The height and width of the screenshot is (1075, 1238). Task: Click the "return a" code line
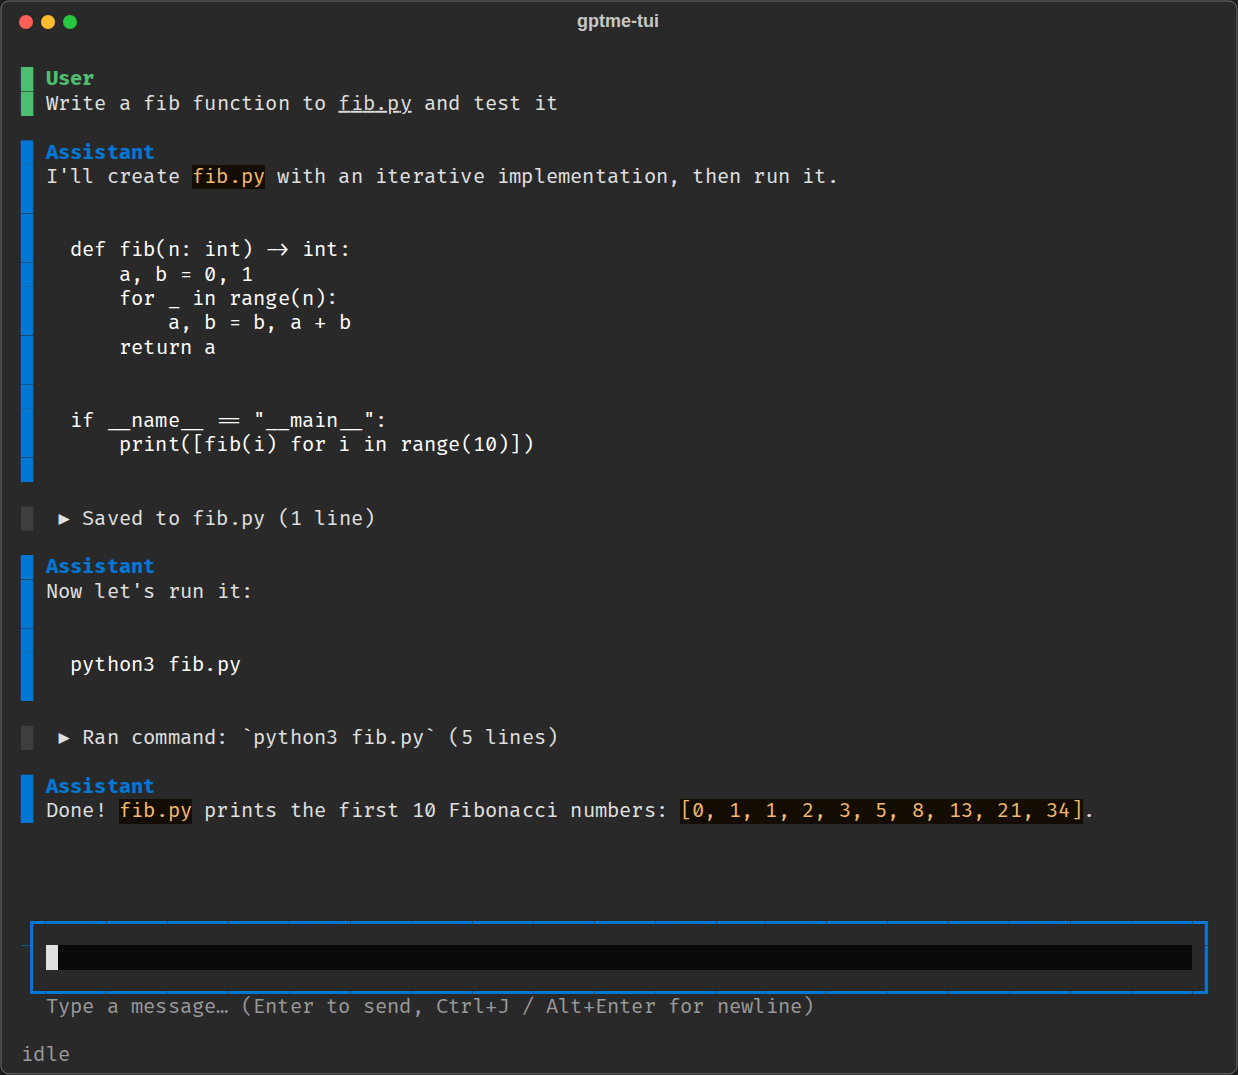point(167,347)
